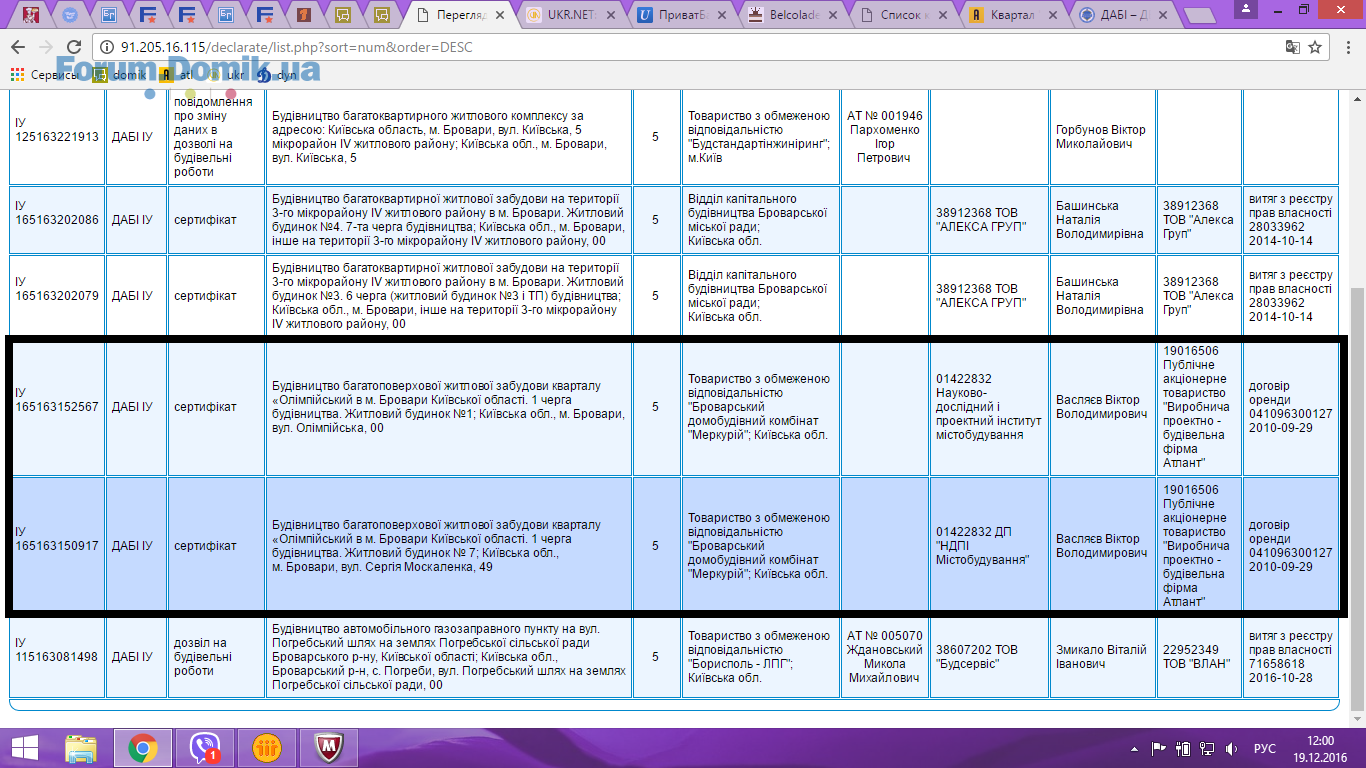1366x768 pixels.
Task: Click '22952349 ТОВ "ВЛАН"' cell
Action: click(1199, 657)
